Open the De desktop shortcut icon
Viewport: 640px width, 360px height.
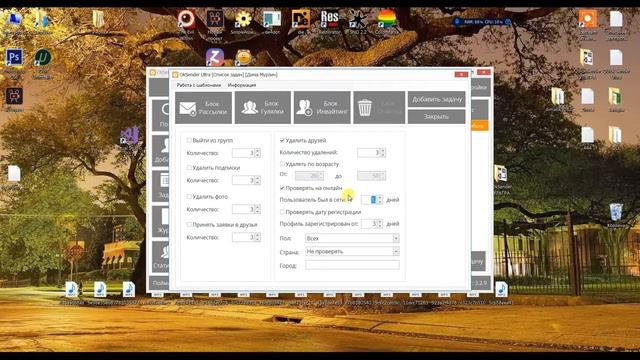point(300,19)
